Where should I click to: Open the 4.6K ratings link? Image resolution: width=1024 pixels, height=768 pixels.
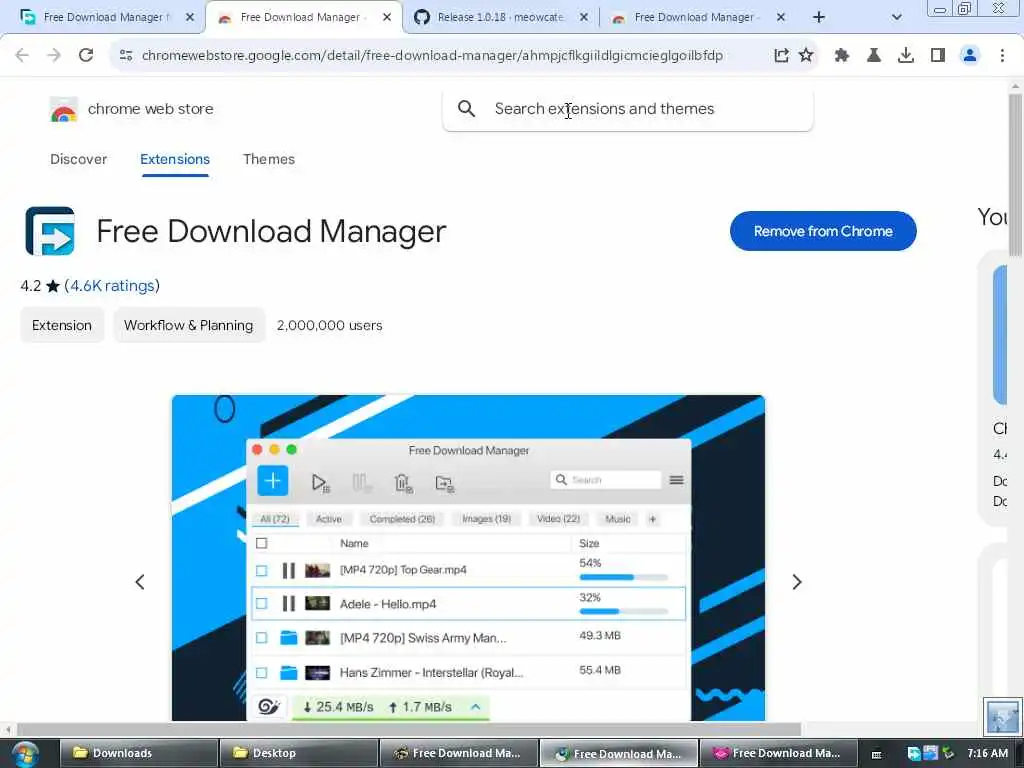pos(112,285)
